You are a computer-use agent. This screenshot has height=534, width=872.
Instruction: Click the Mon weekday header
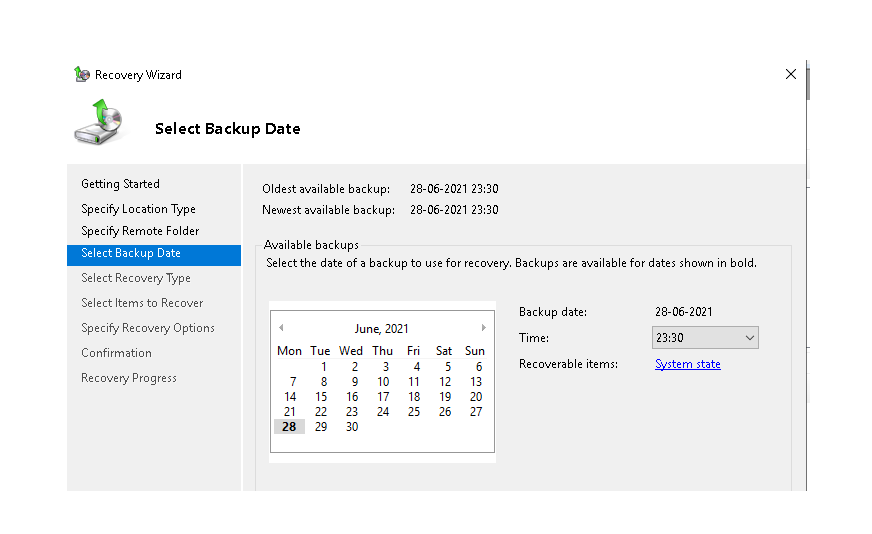(x=289, y=351)
